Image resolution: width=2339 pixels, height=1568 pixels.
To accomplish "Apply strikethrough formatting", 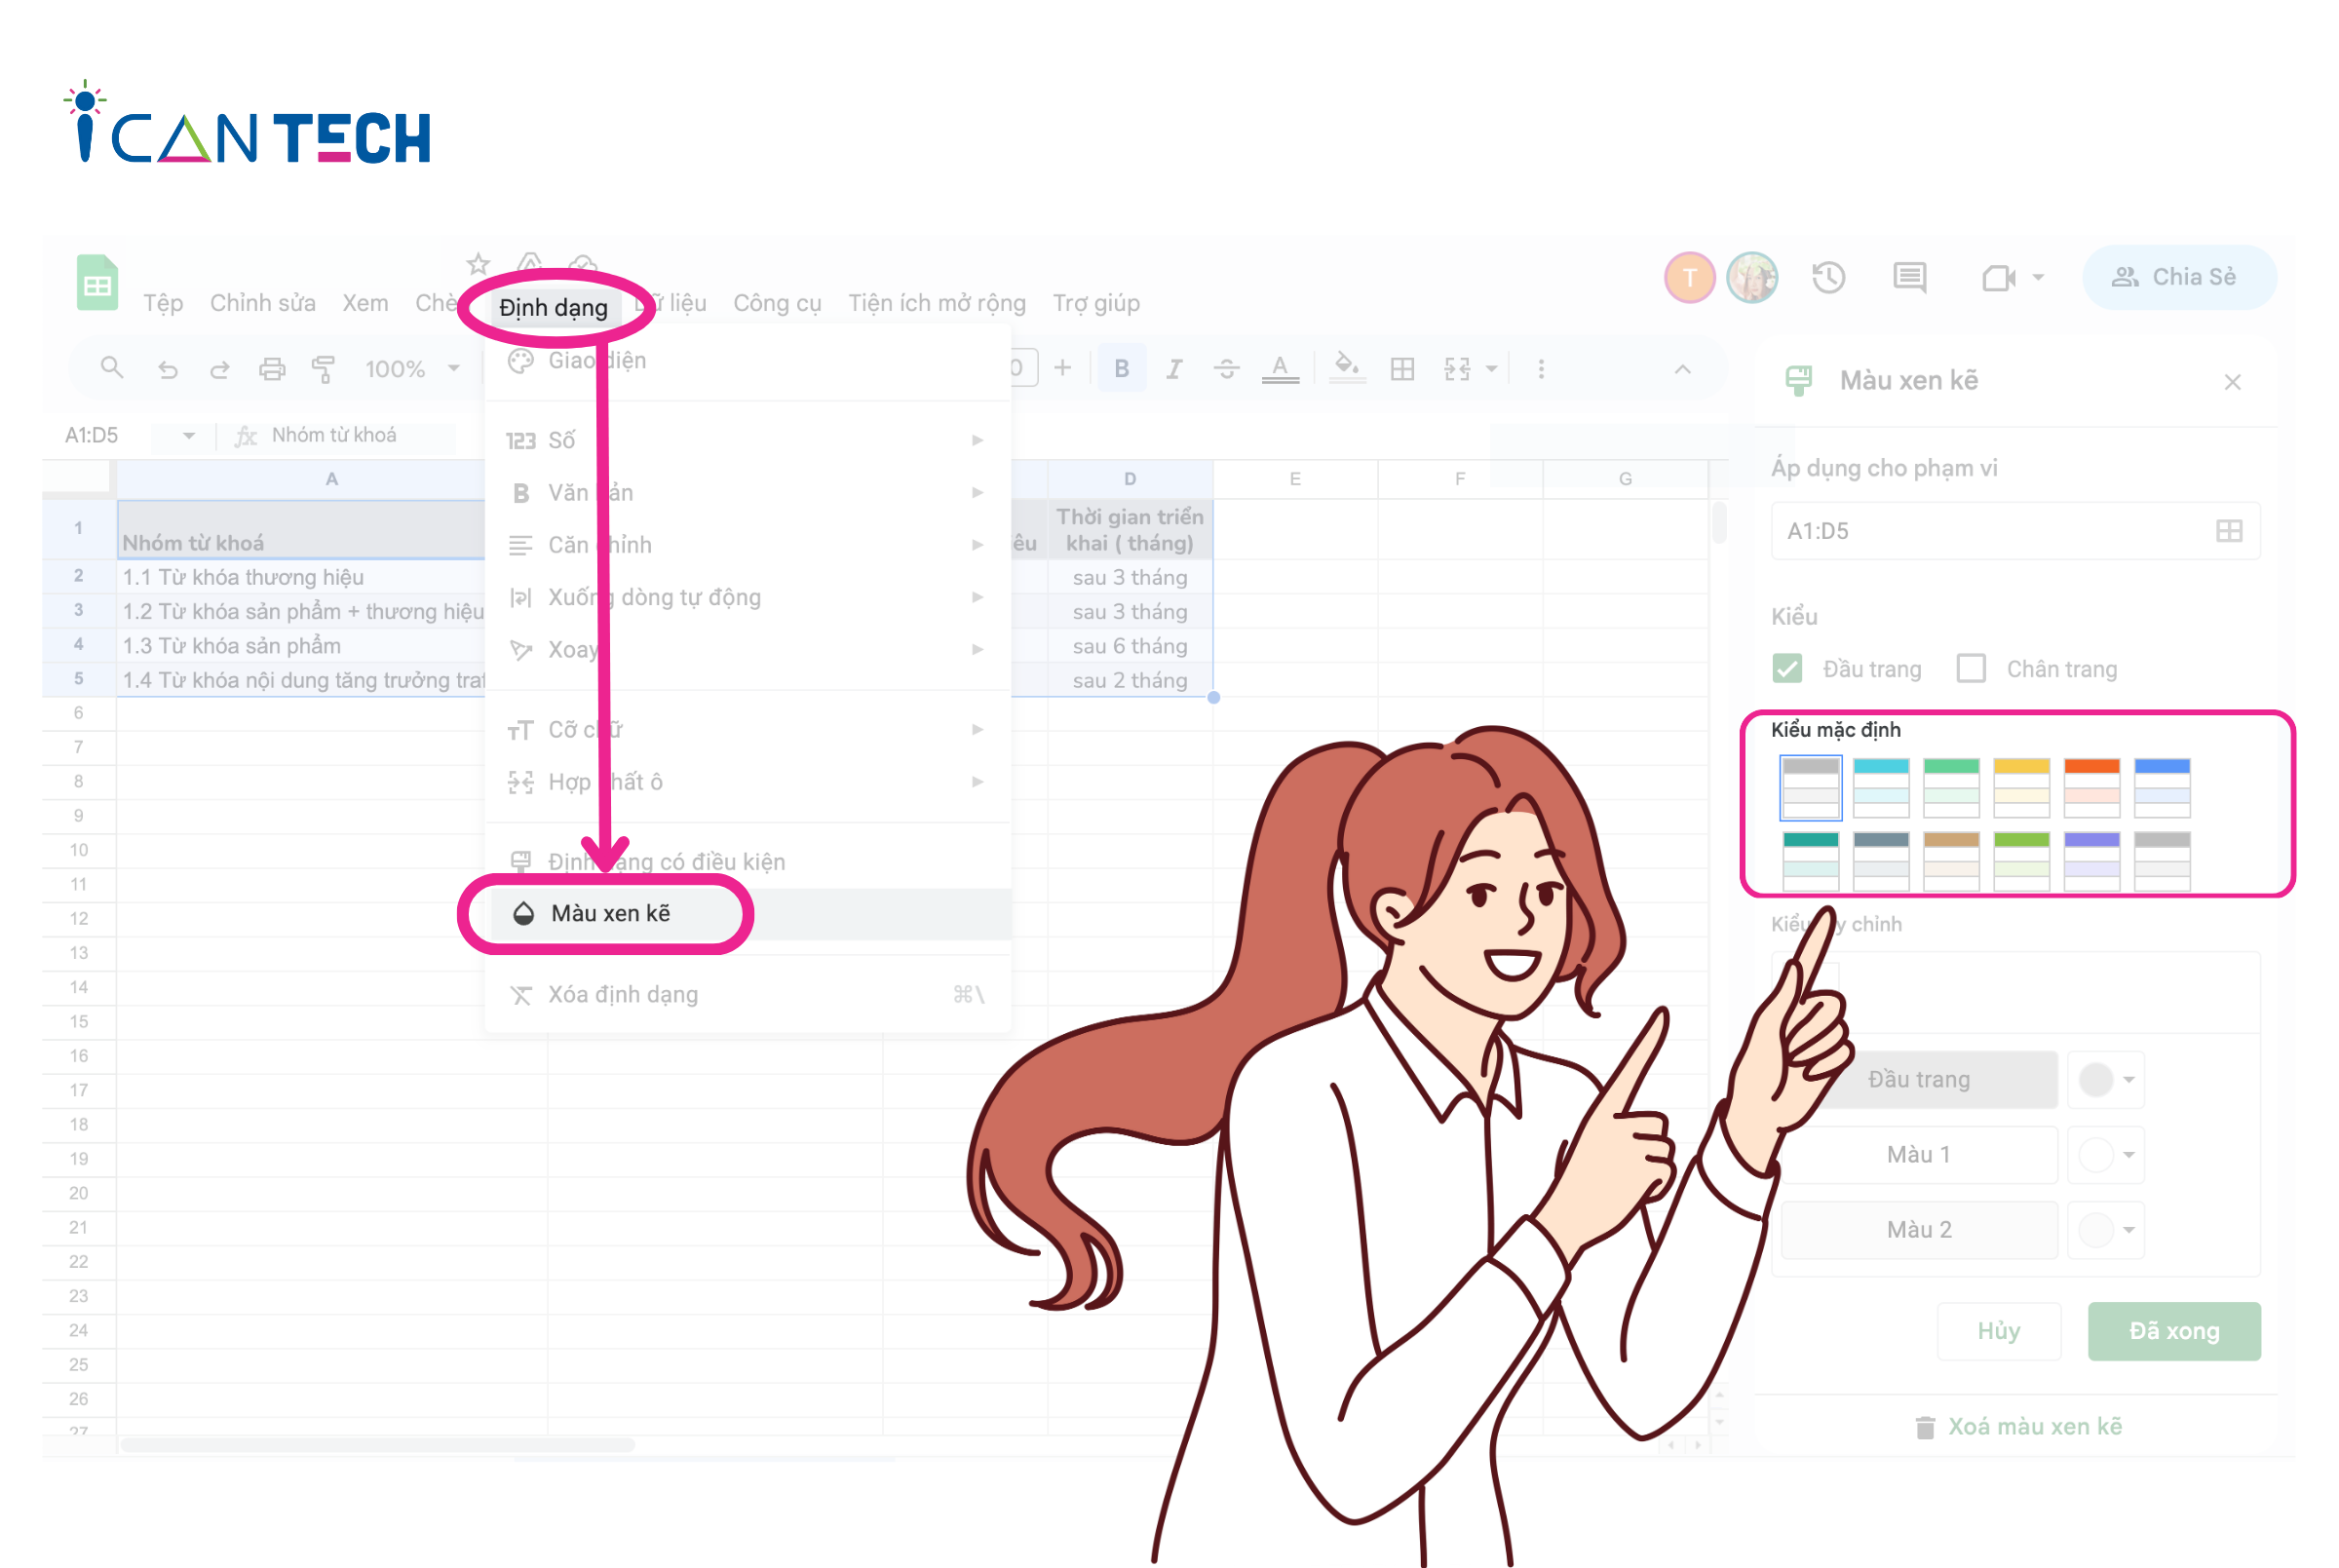I will [1226, 370].
